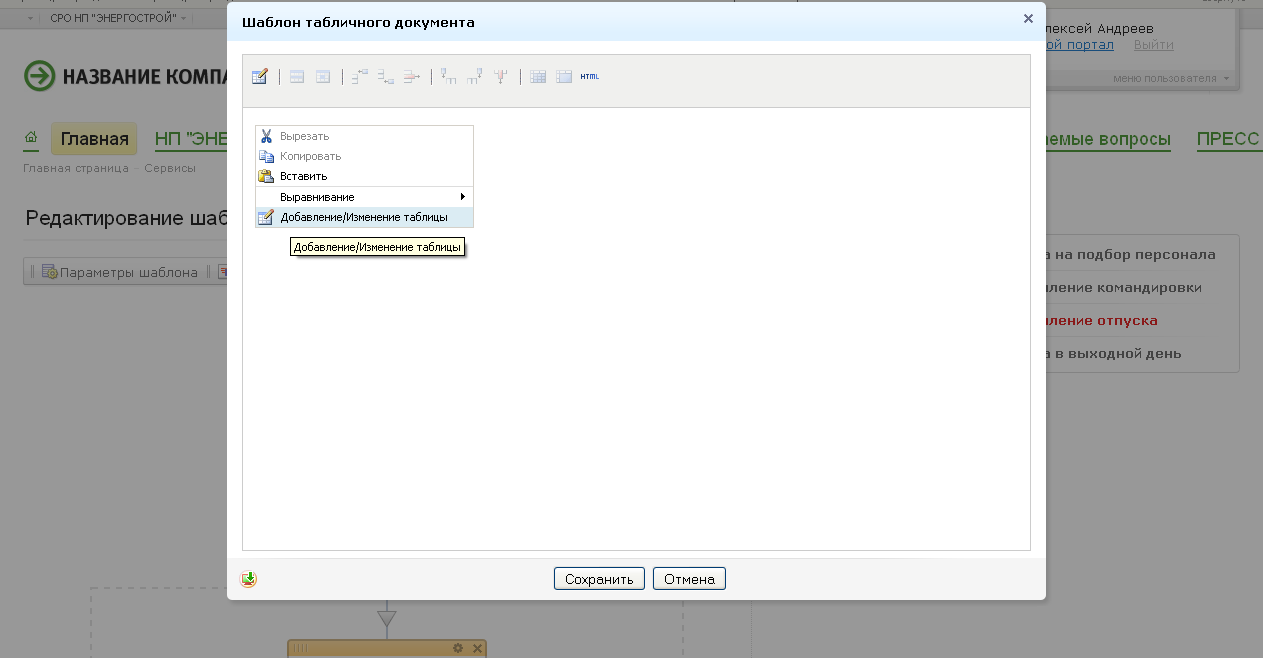Viewport: 1263px width, 658px height.
Task: Click insert row after toolbar icon
Action: 386,77
